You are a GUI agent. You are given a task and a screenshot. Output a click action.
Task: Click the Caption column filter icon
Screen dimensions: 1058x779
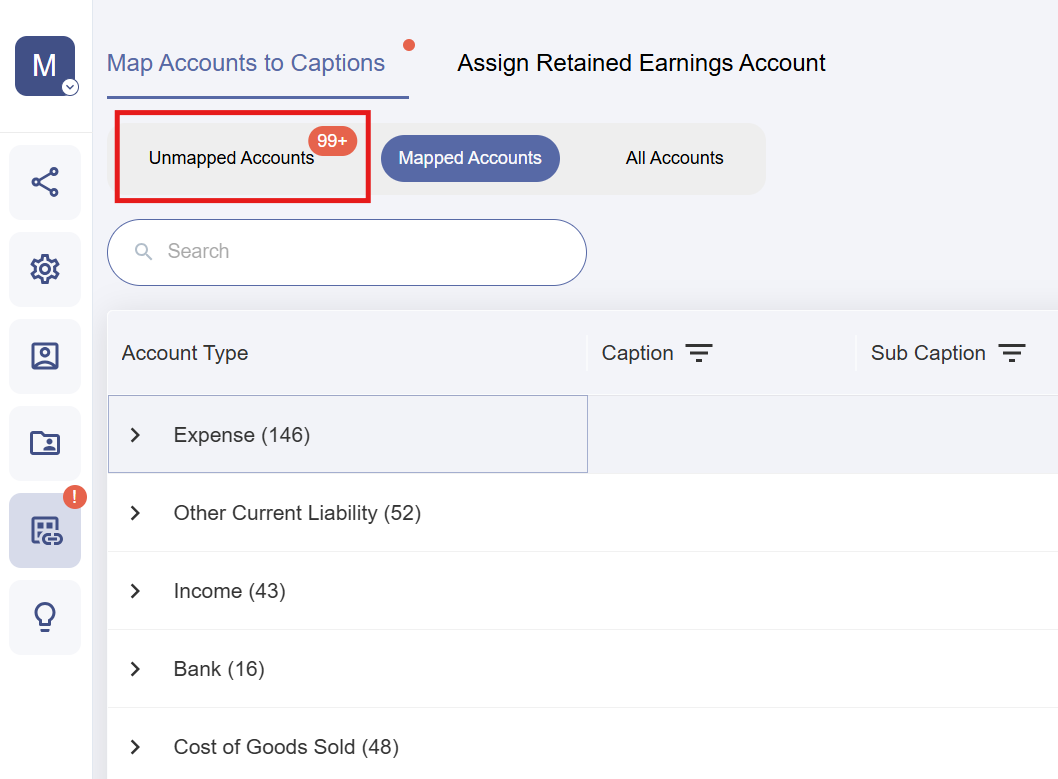[701, 353]
